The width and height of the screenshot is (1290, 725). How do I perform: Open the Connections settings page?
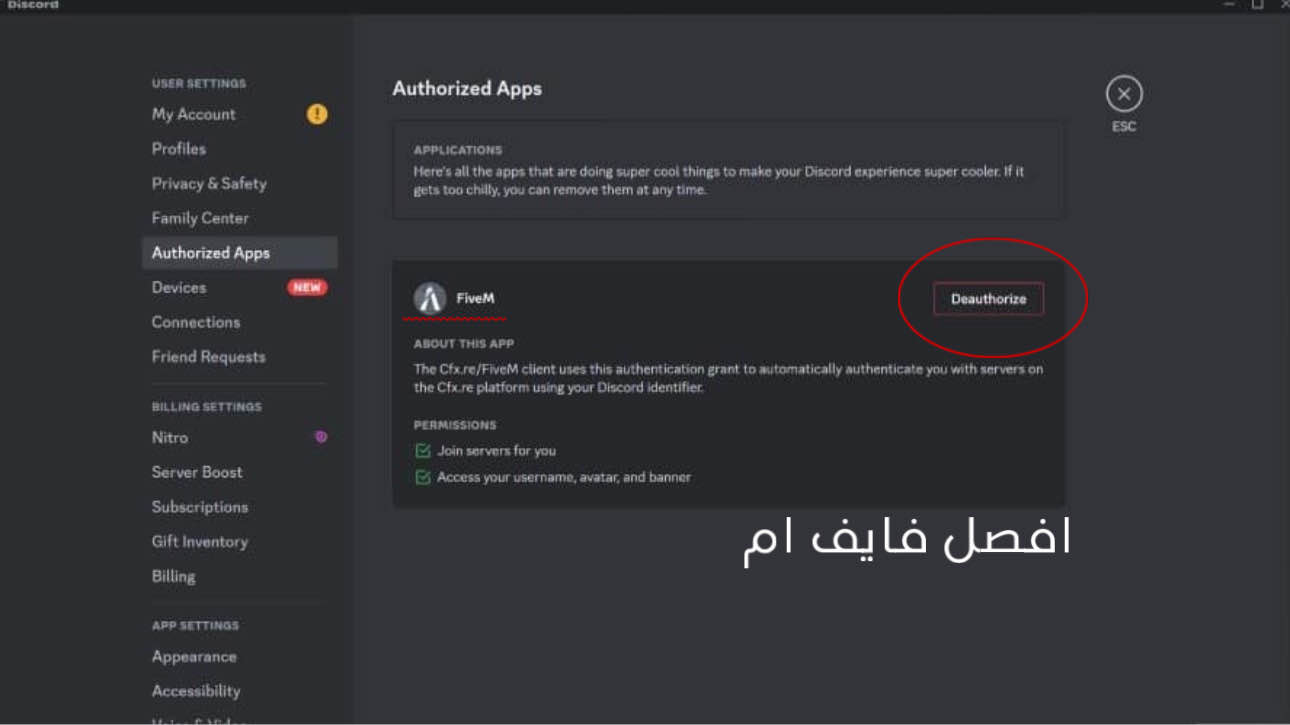click(x=196, y=322)
